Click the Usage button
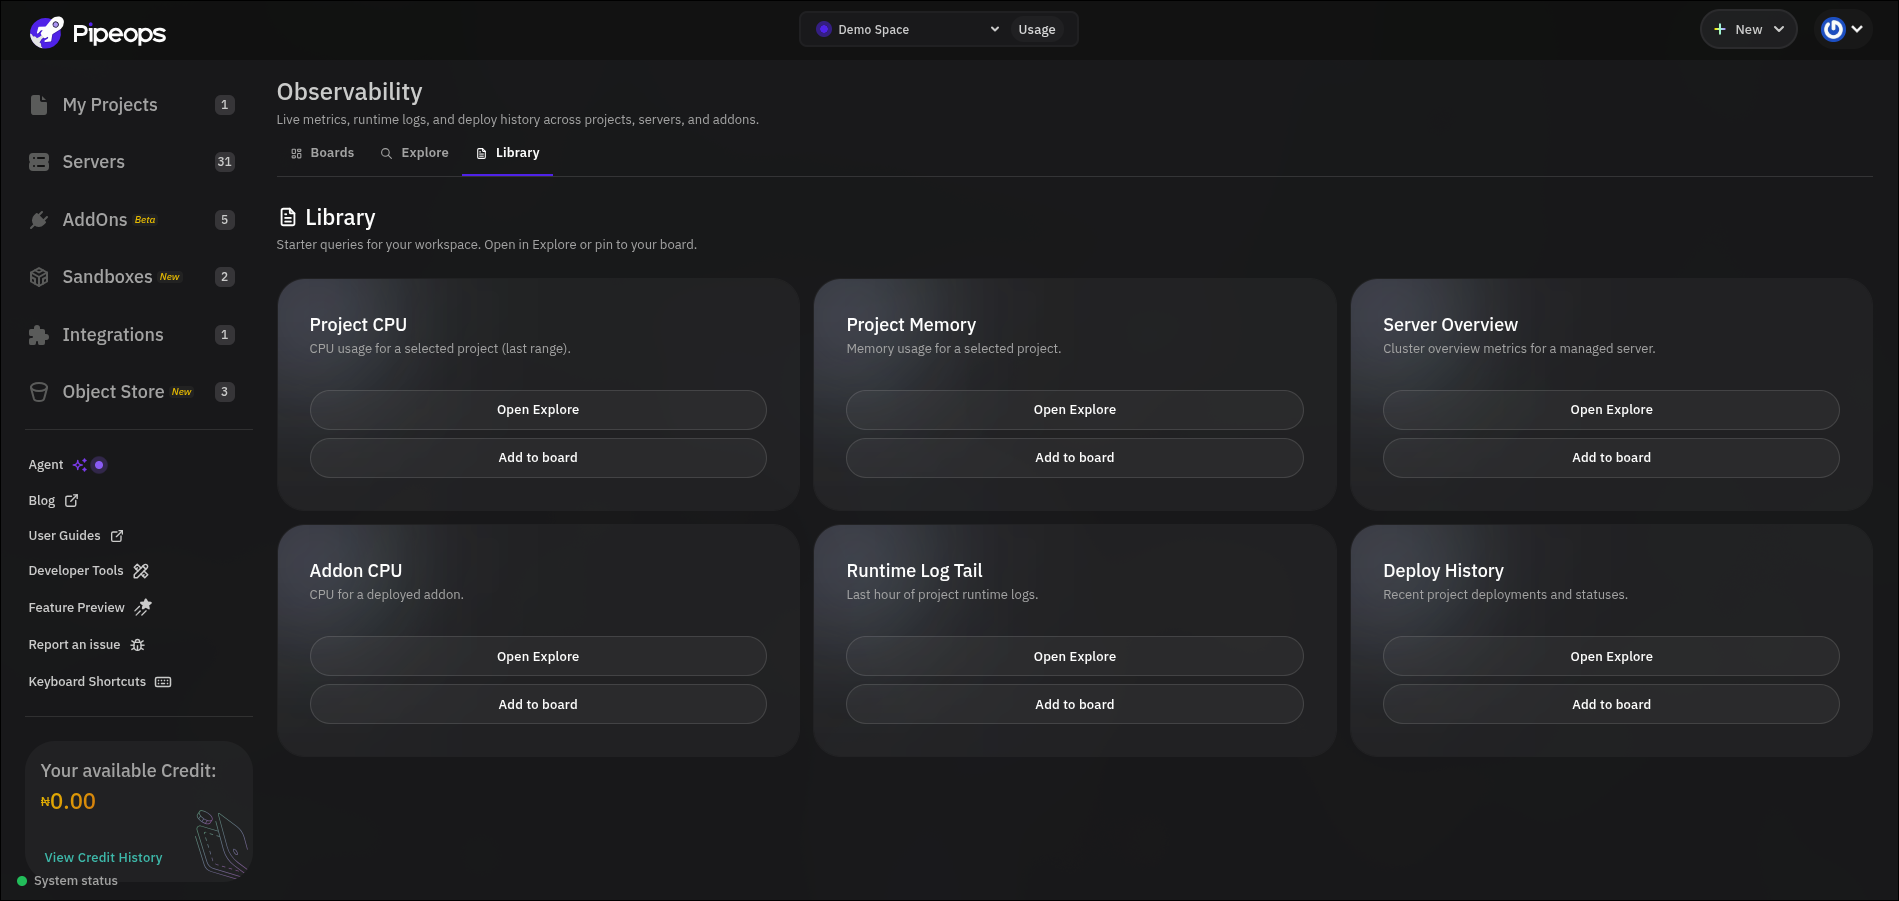 pyautogui.click(x=1037, y=29)
